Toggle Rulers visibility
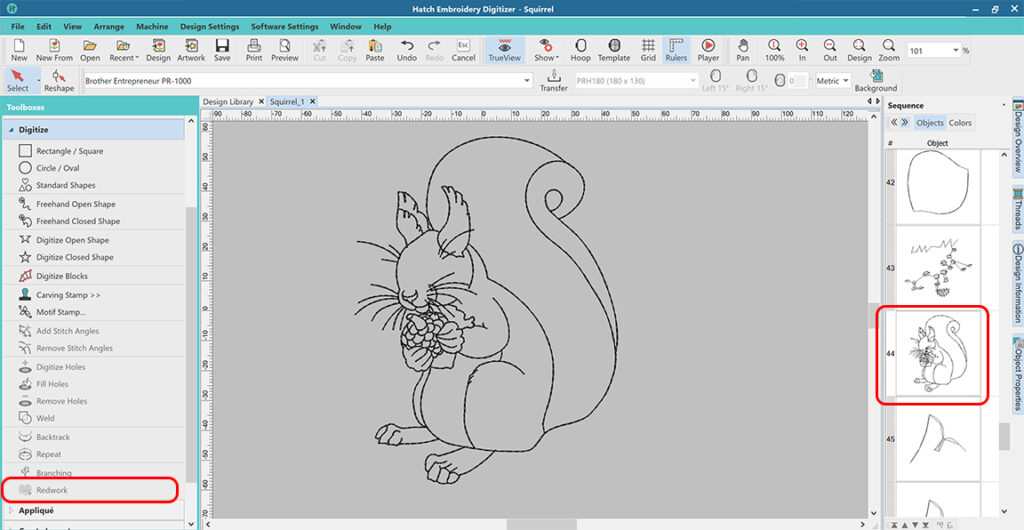This screenshot has height=530, width=1024. tap(676, 50)
